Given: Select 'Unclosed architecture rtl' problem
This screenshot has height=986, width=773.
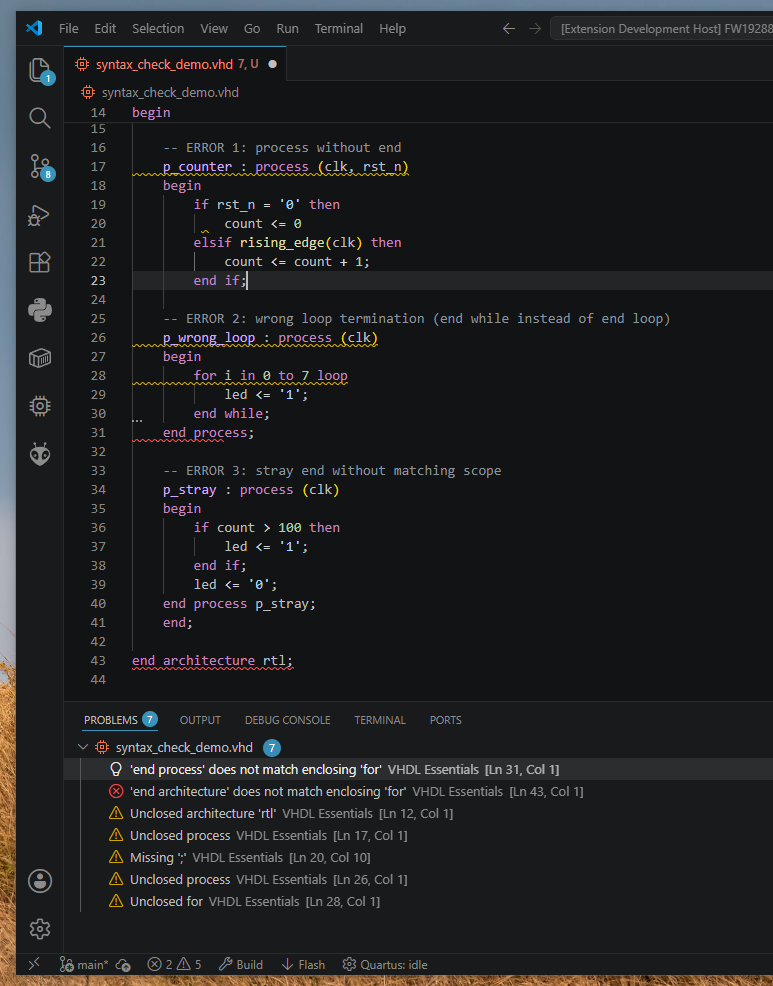Looking at the screenshot, I should pyautogui.click(x=418, y=813).
